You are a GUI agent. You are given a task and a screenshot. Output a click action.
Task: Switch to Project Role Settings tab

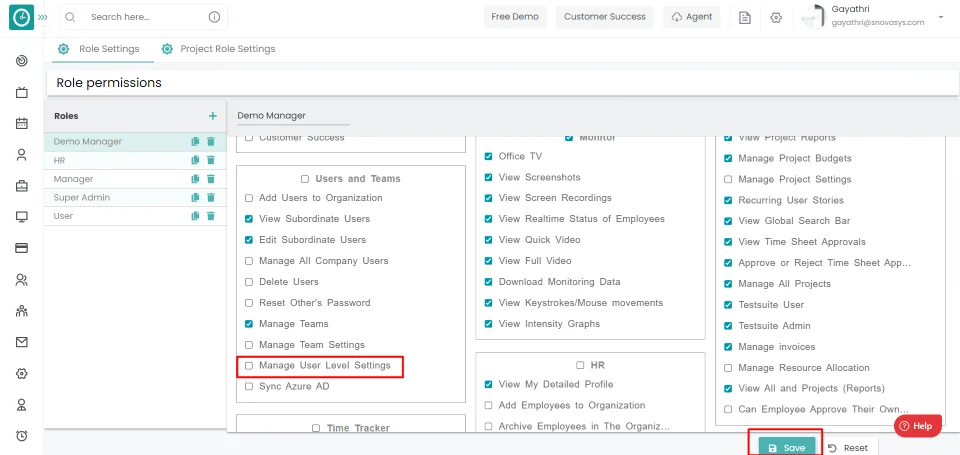pyautogui.click(x=226, y=49)
